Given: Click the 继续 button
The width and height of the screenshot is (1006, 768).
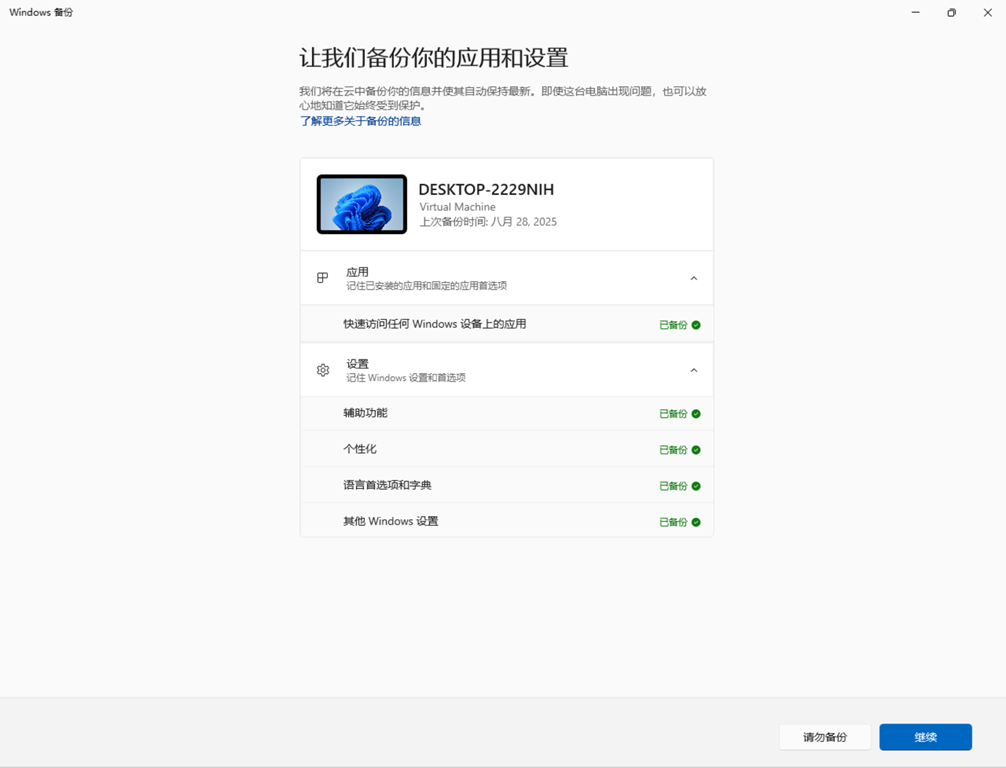Looking at the screenshot, I should [925, 737].
